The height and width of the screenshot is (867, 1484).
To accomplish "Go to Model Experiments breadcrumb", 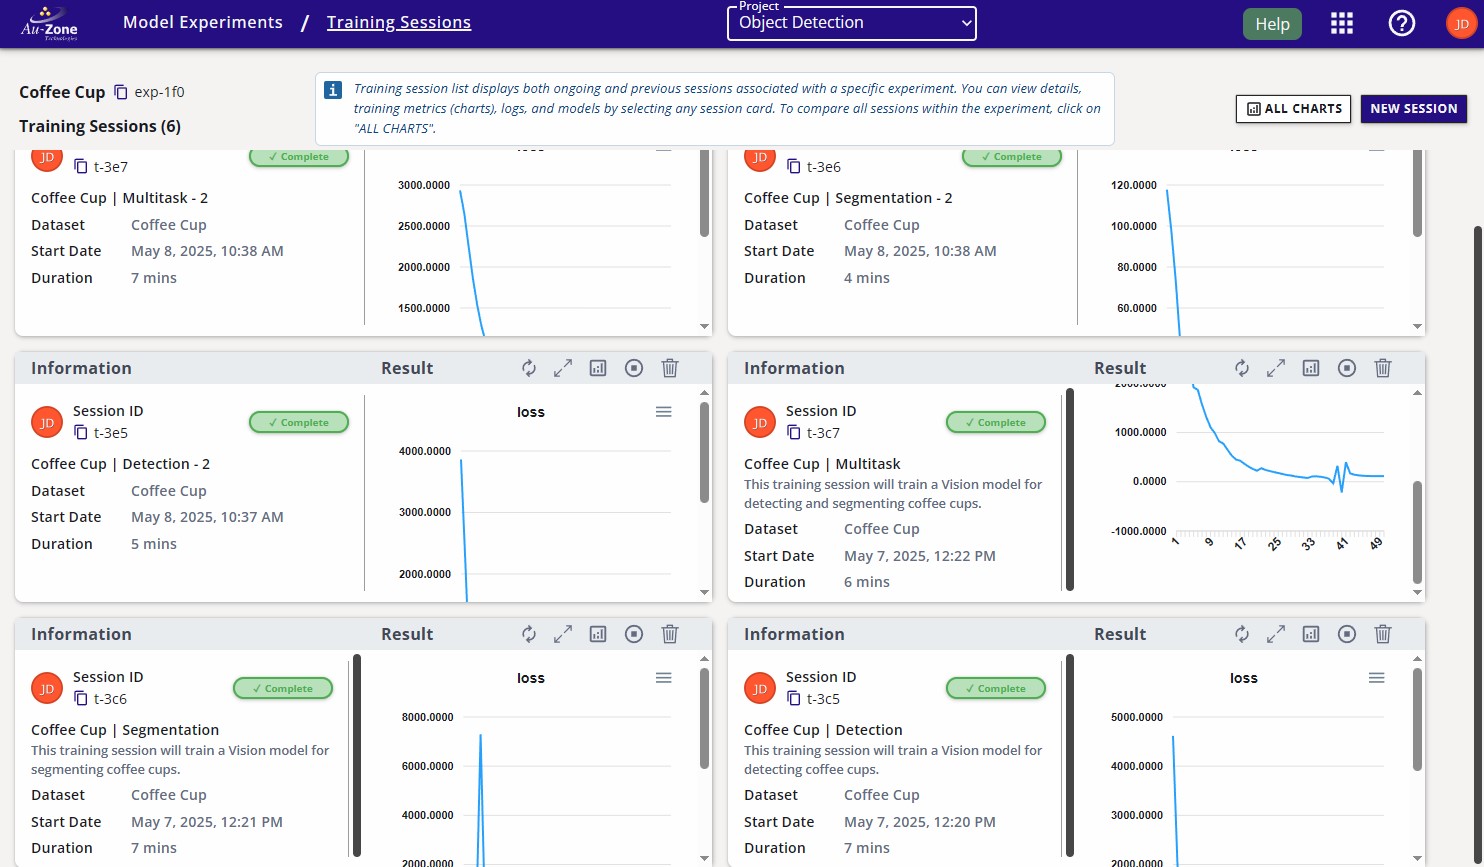I will coord(202,22).
